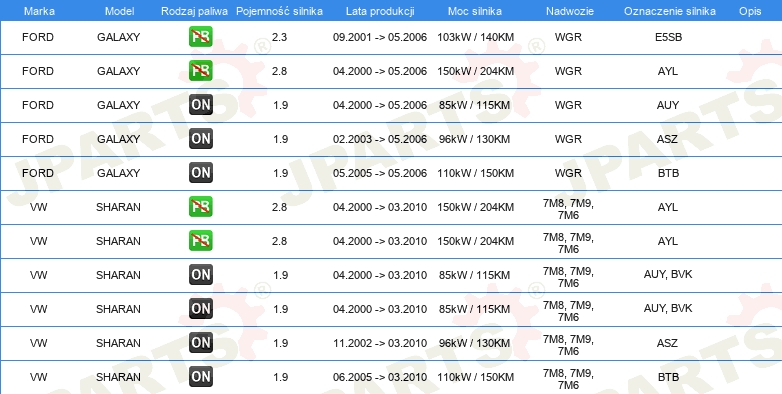The image size is (782, 394).
Task: Click the Opis column header
Action: 750,11
